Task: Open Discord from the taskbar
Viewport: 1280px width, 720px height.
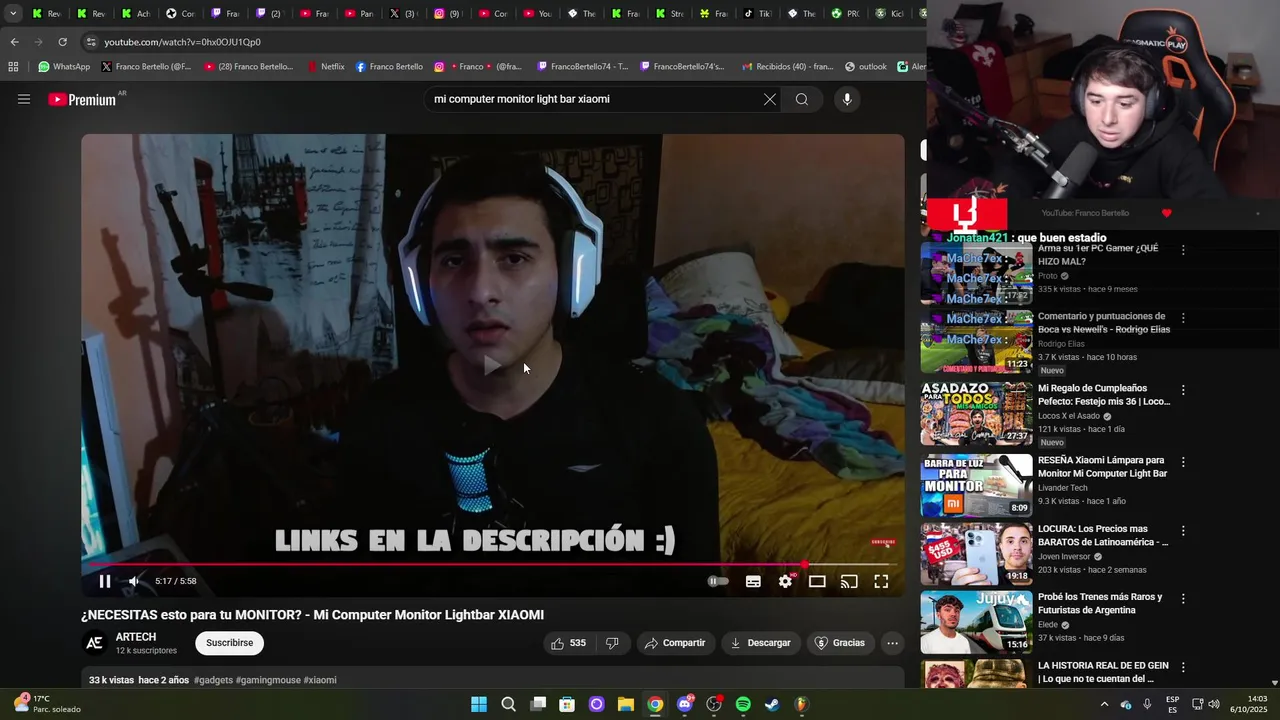Action: click(x=685, y=704)
